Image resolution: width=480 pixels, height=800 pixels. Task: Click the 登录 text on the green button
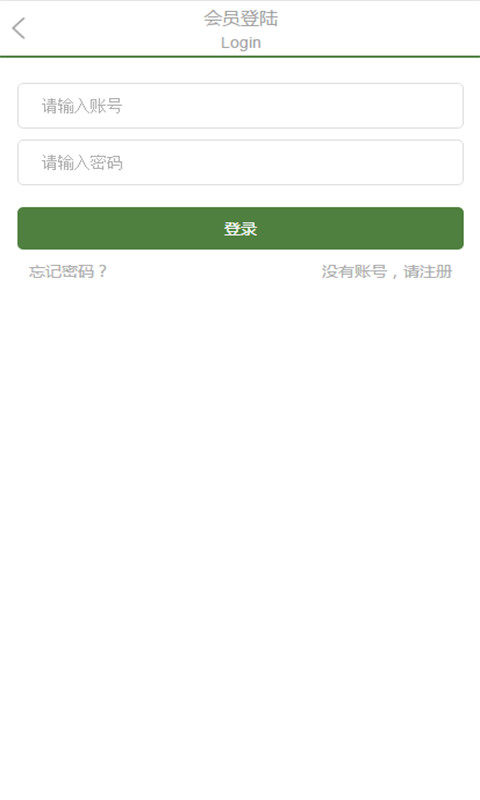coord(240,229)
